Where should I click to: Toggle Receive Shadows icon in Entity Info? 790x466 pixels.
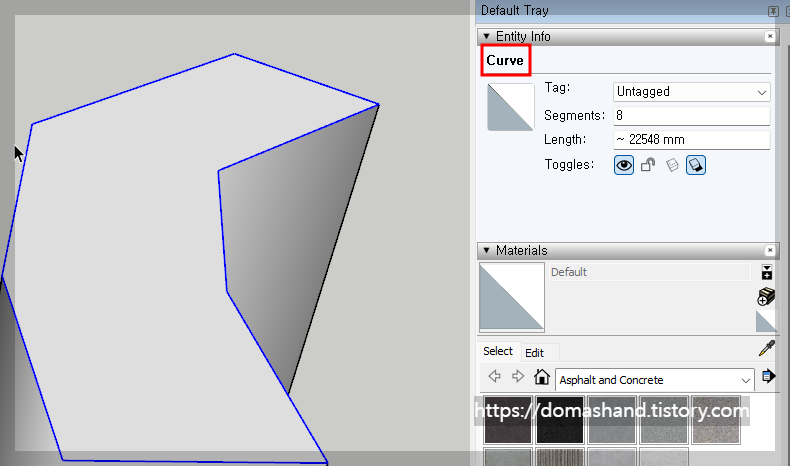point(672,165)
